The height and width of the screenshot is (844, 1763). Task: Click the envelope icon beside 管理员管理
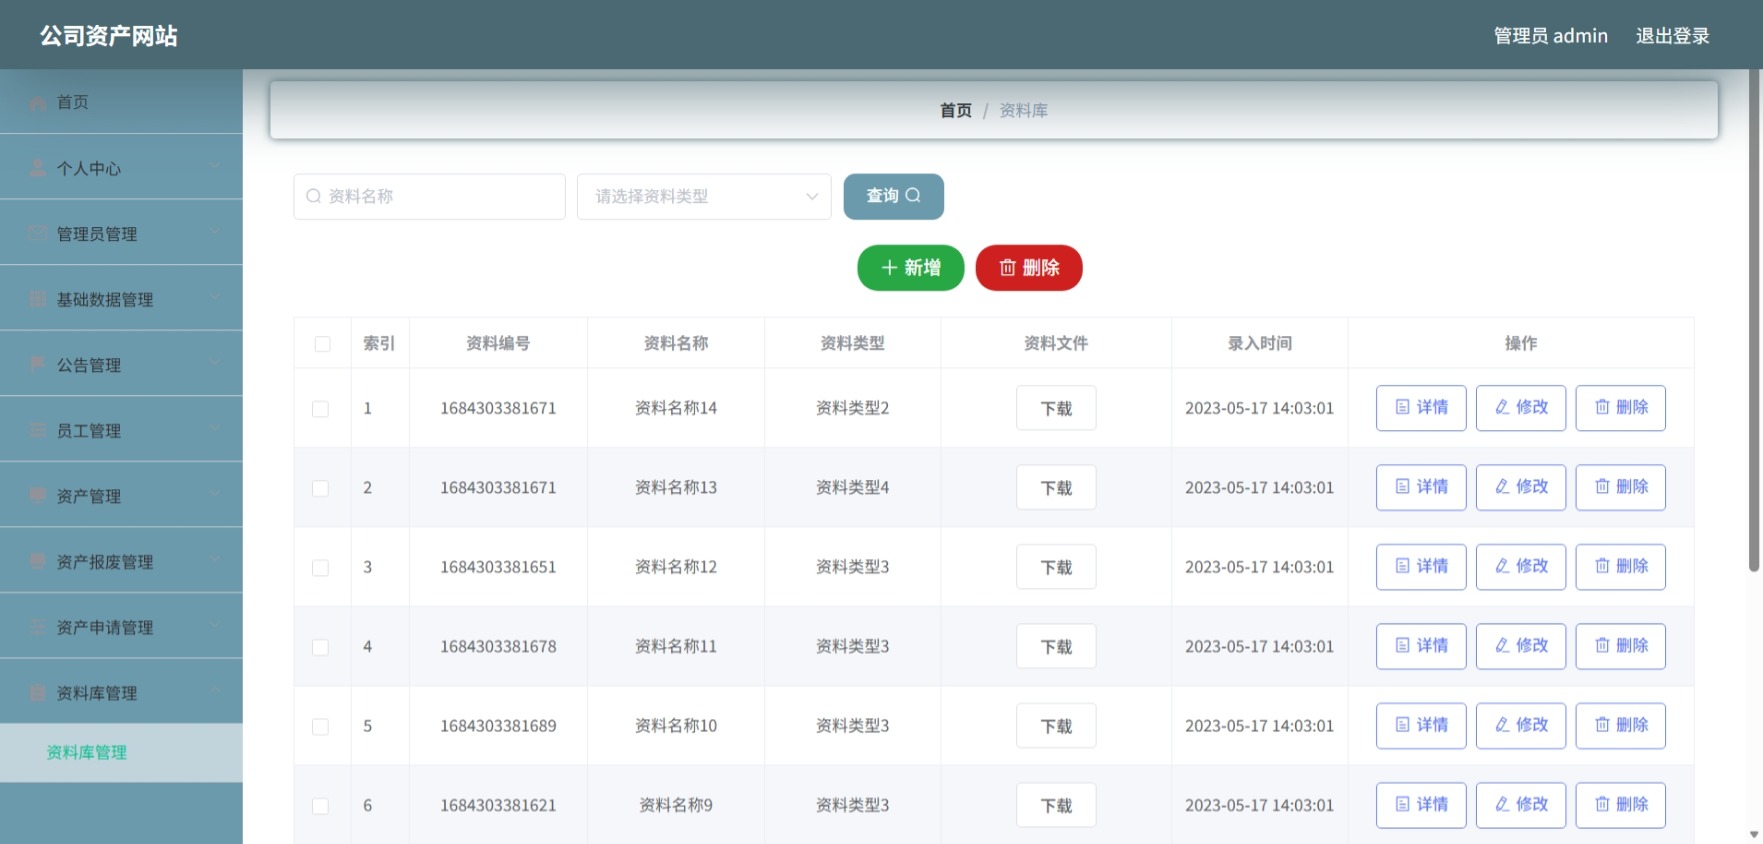coord(37,233)
